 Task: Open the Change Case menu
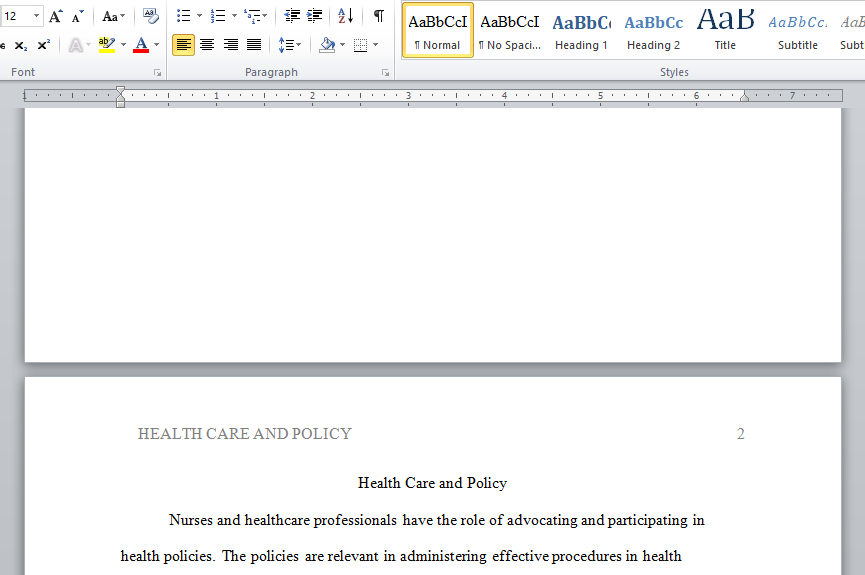[114, 17]
